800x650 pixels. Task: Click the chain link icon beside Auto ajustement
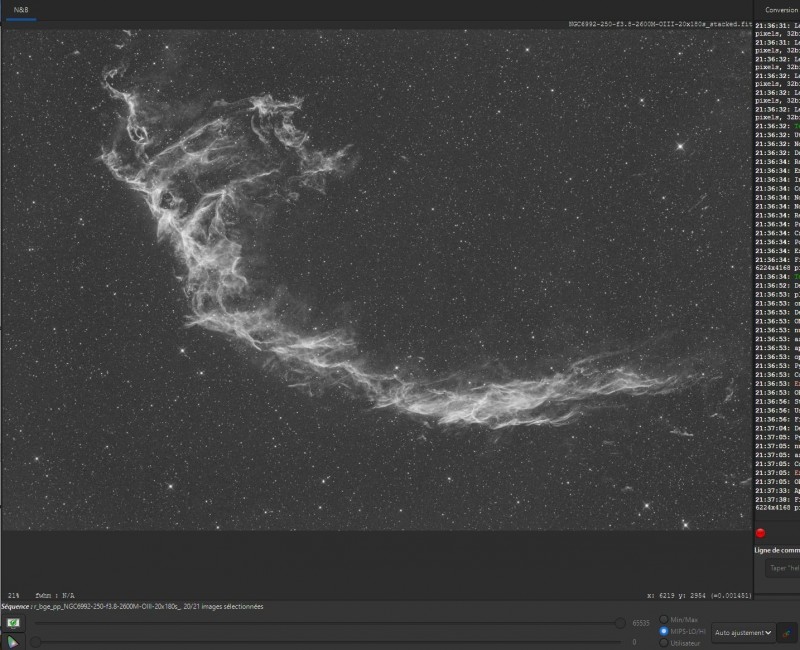point(787,633)
